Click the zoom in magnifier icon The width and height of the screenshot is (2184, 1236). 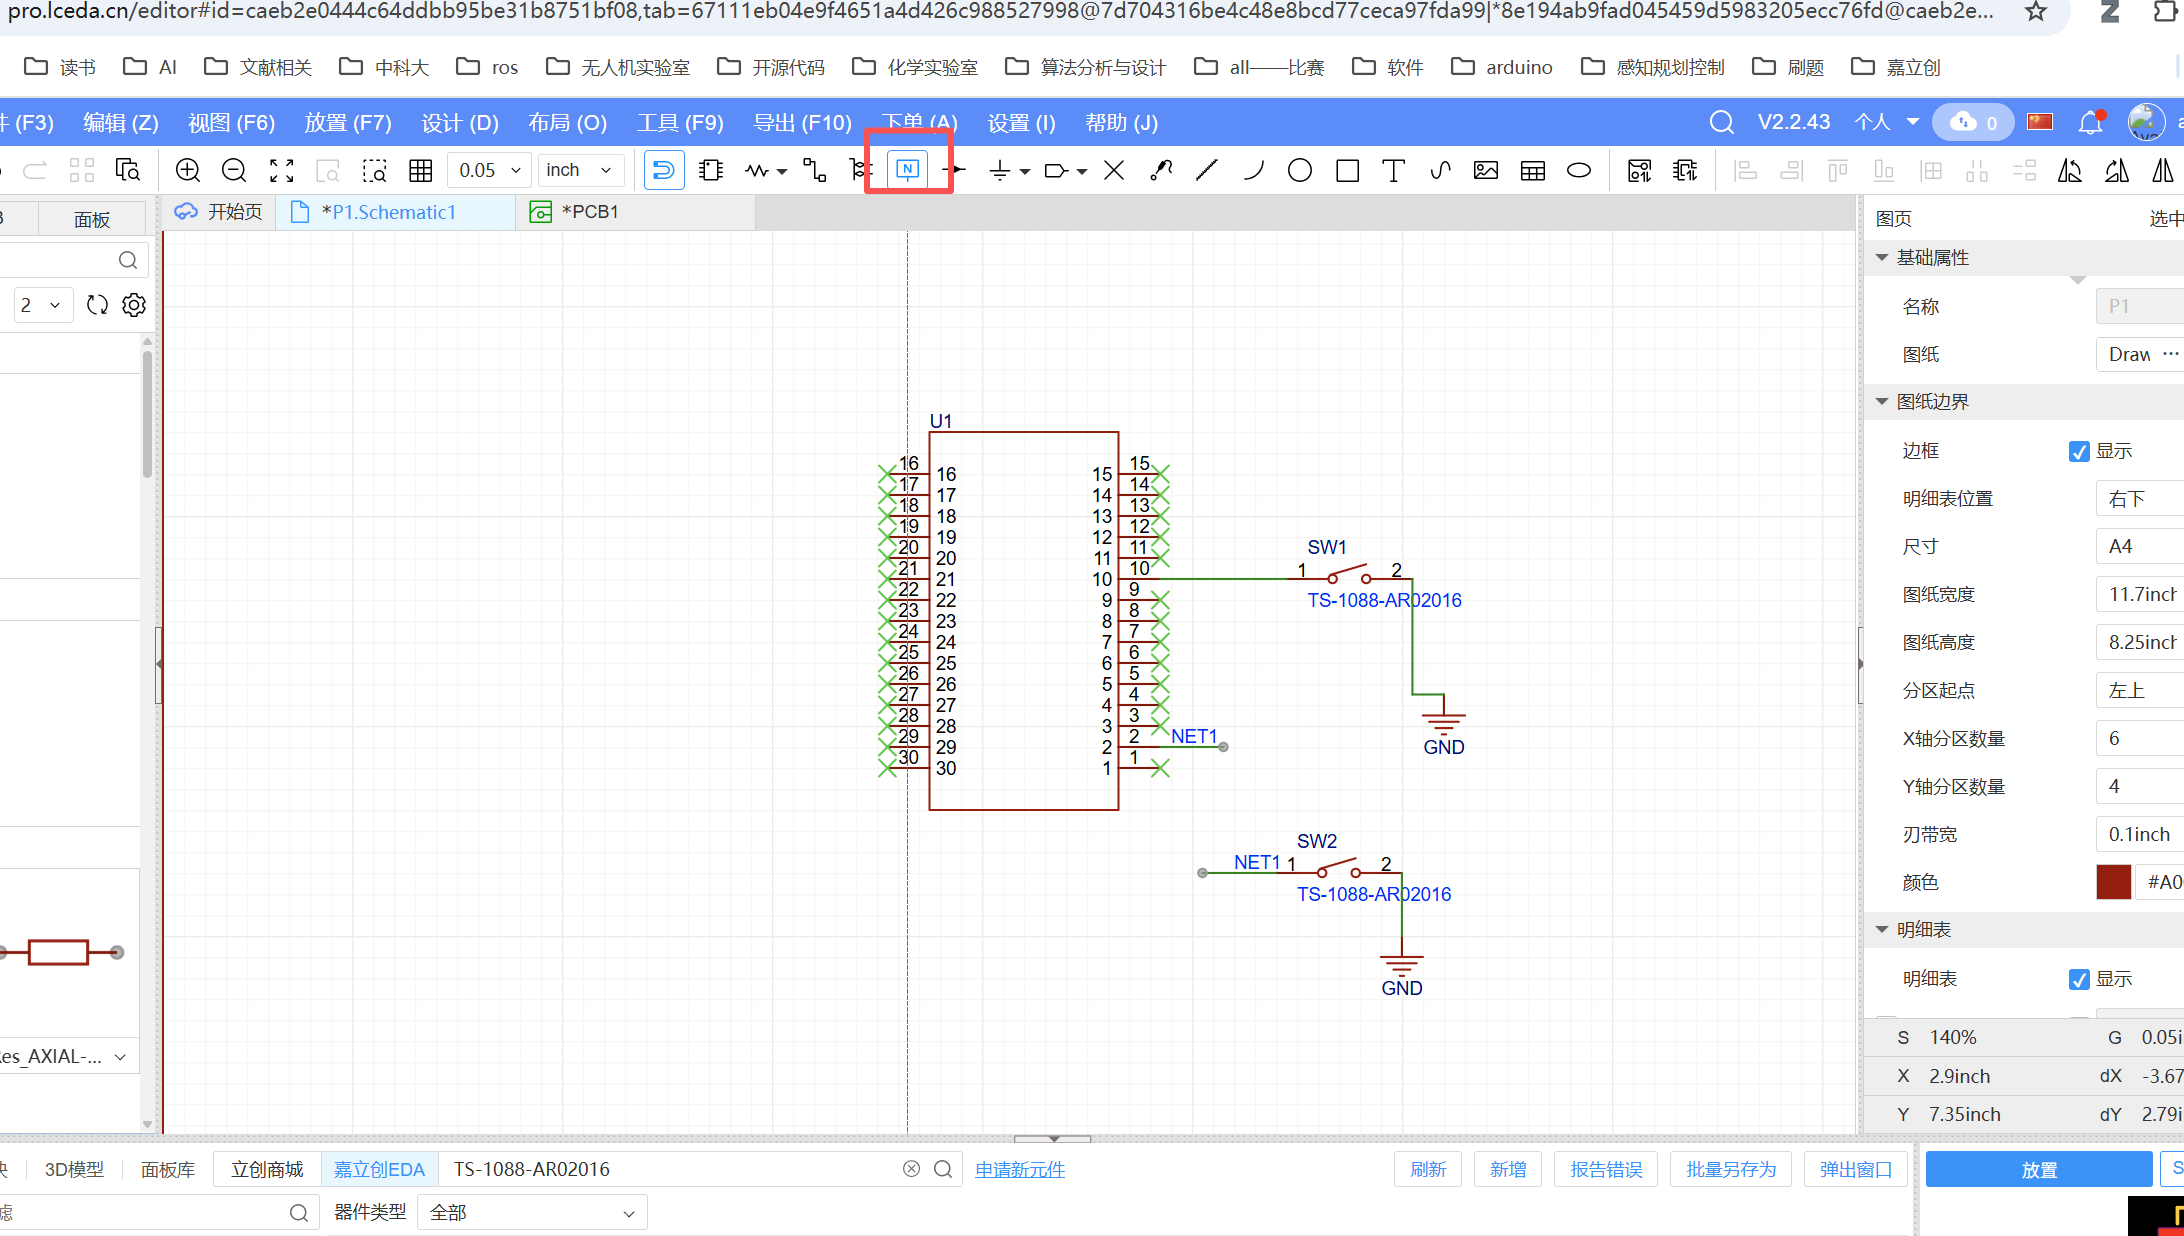pos(187,170)
